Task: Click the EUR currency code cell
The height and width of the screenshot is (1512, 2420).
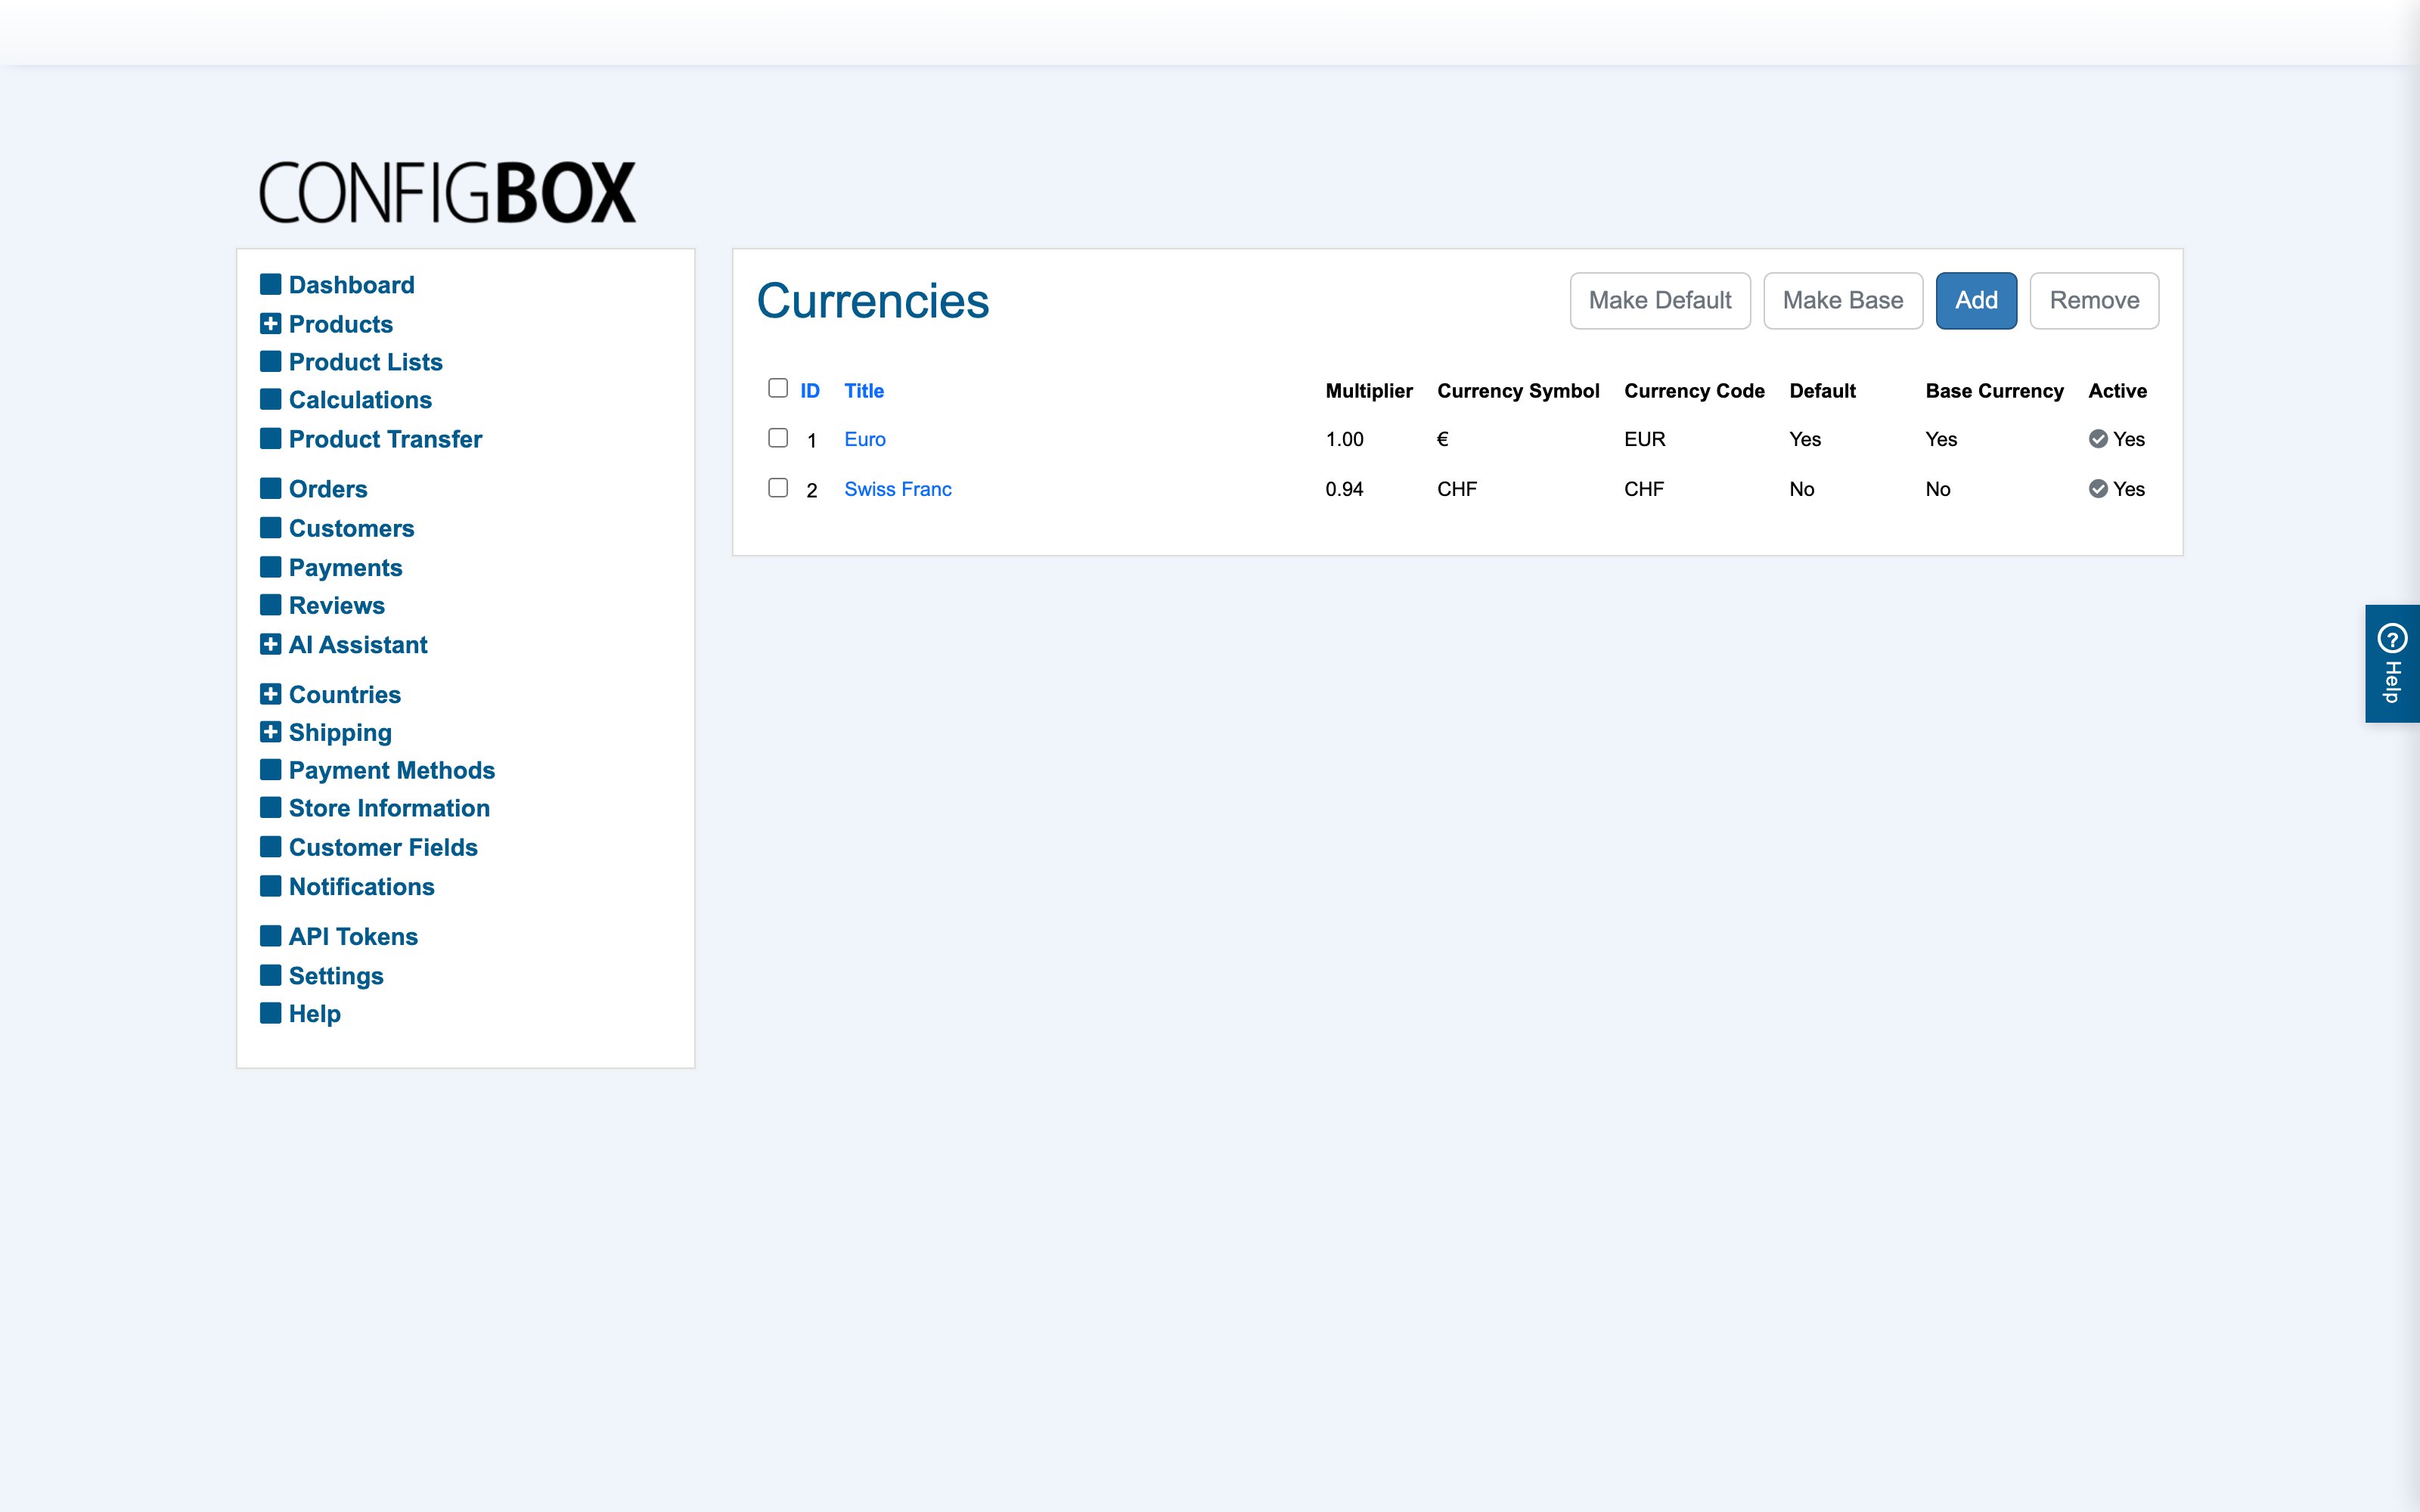Action: tap(1645, 439)
